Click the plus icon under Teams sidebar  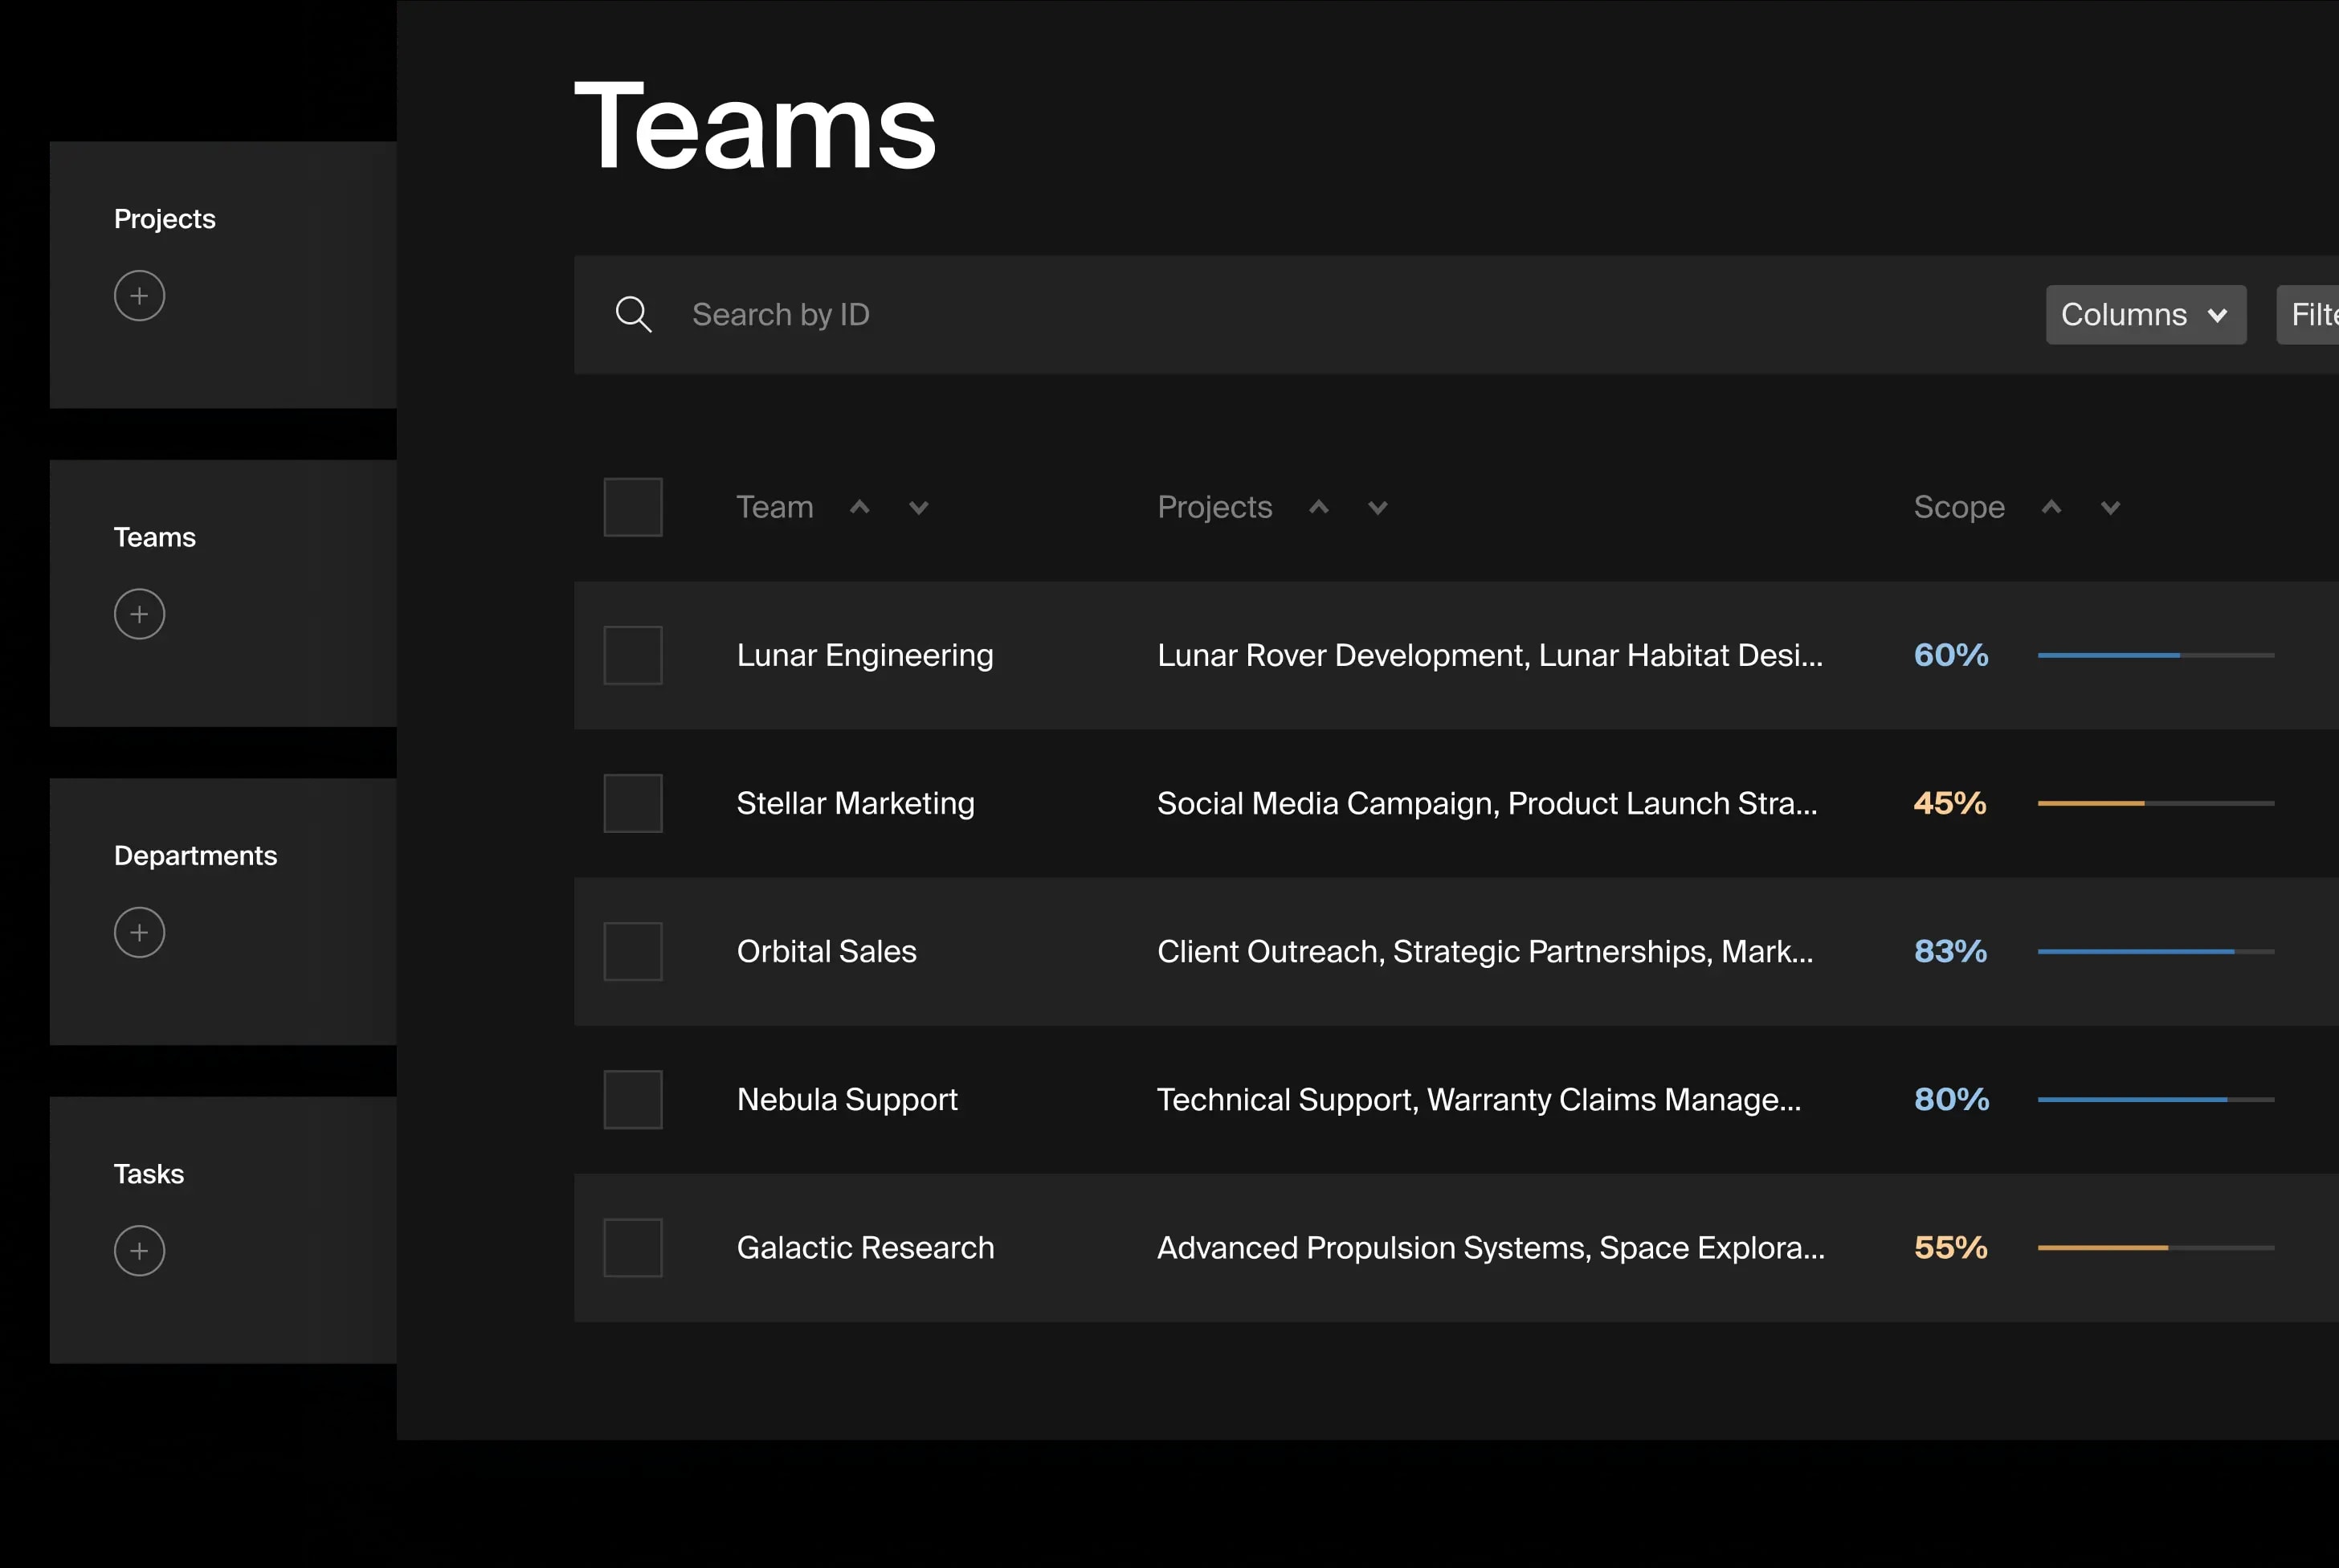click(x=139, y=614)
